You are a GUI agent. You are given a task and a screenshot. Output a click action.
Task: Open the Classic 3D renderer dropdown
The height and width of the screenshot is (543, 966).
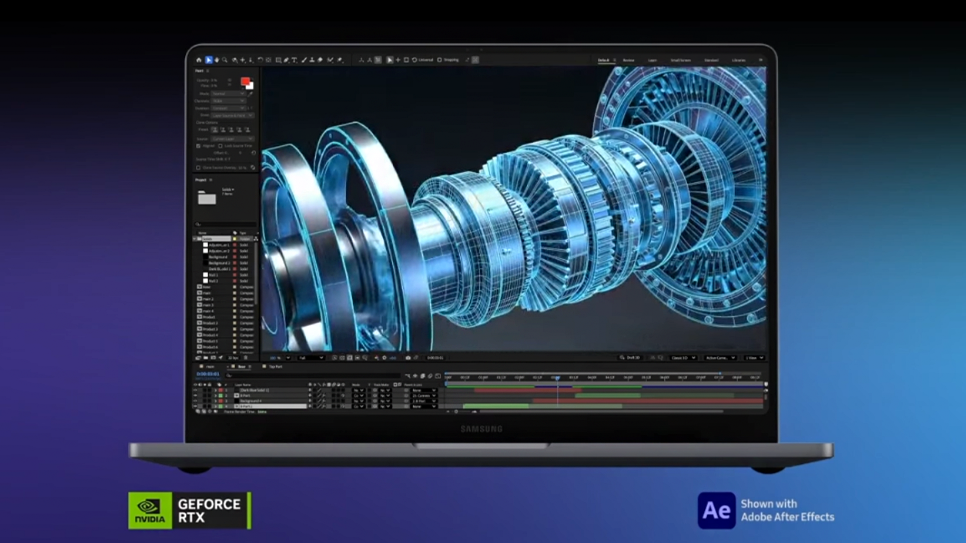tap(684, 357)
